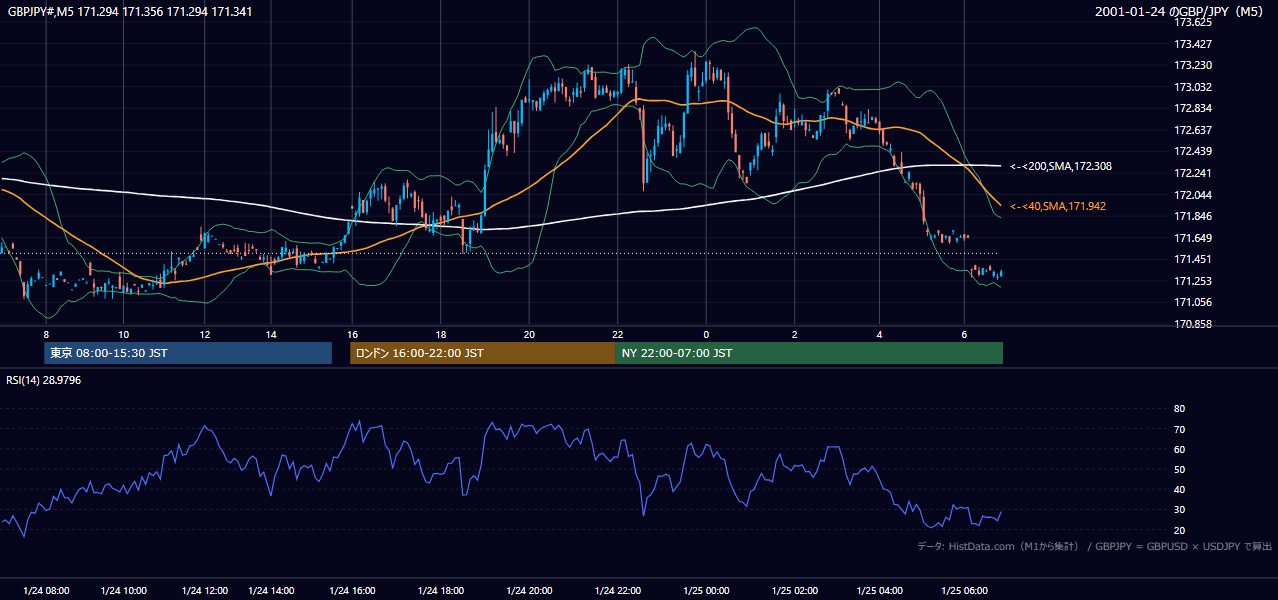Click price axis label 171.649
The width and height of the screenshot is (1278, 600).
[x=1192, y=238]
